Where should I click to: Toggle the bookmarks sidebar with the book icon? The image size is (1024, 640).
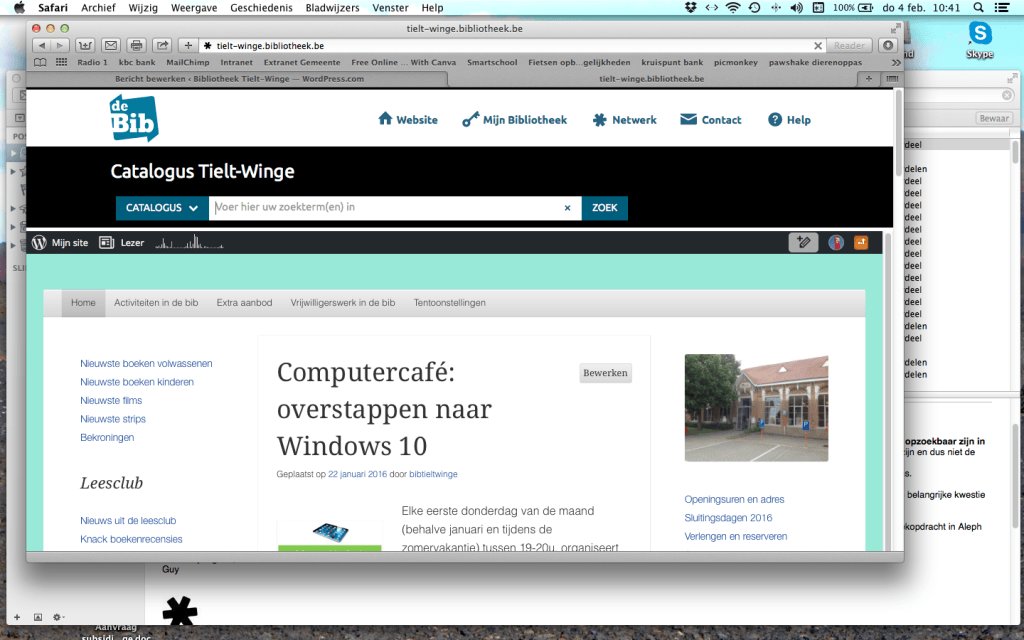coord(38,61)
